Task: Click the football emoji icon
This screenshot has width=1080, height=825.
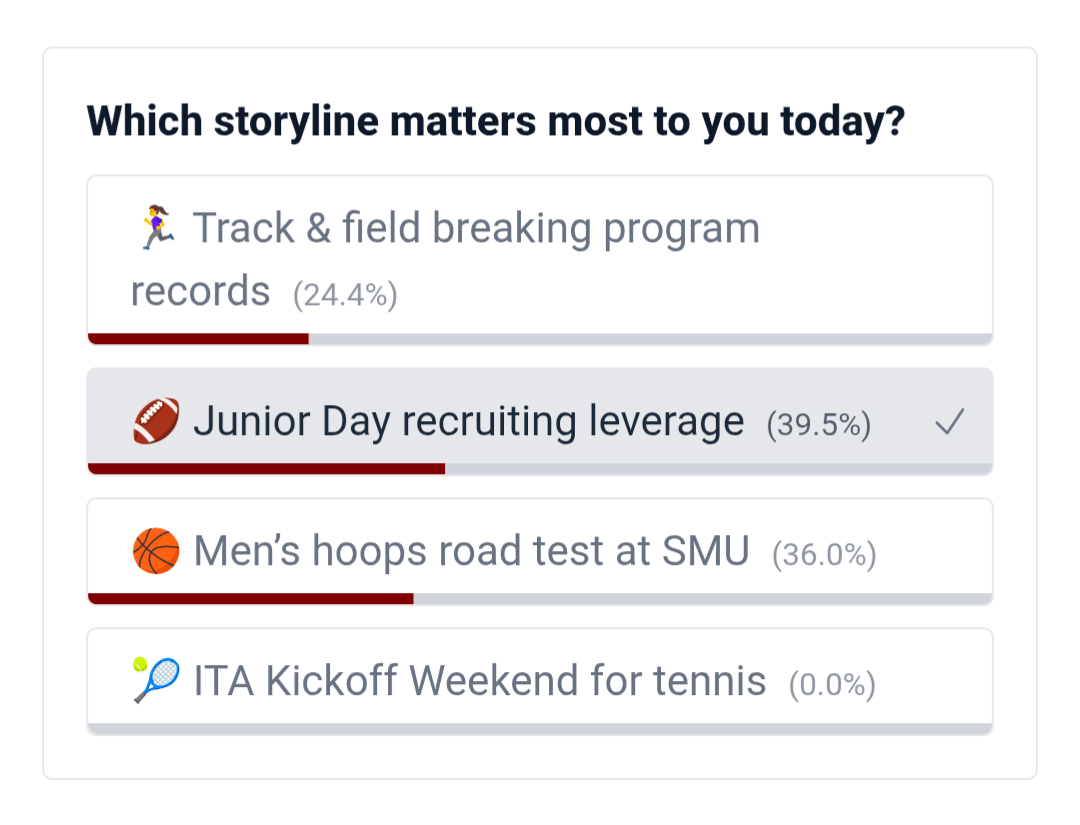Action: pyautogui.click(x=156, y=422)
